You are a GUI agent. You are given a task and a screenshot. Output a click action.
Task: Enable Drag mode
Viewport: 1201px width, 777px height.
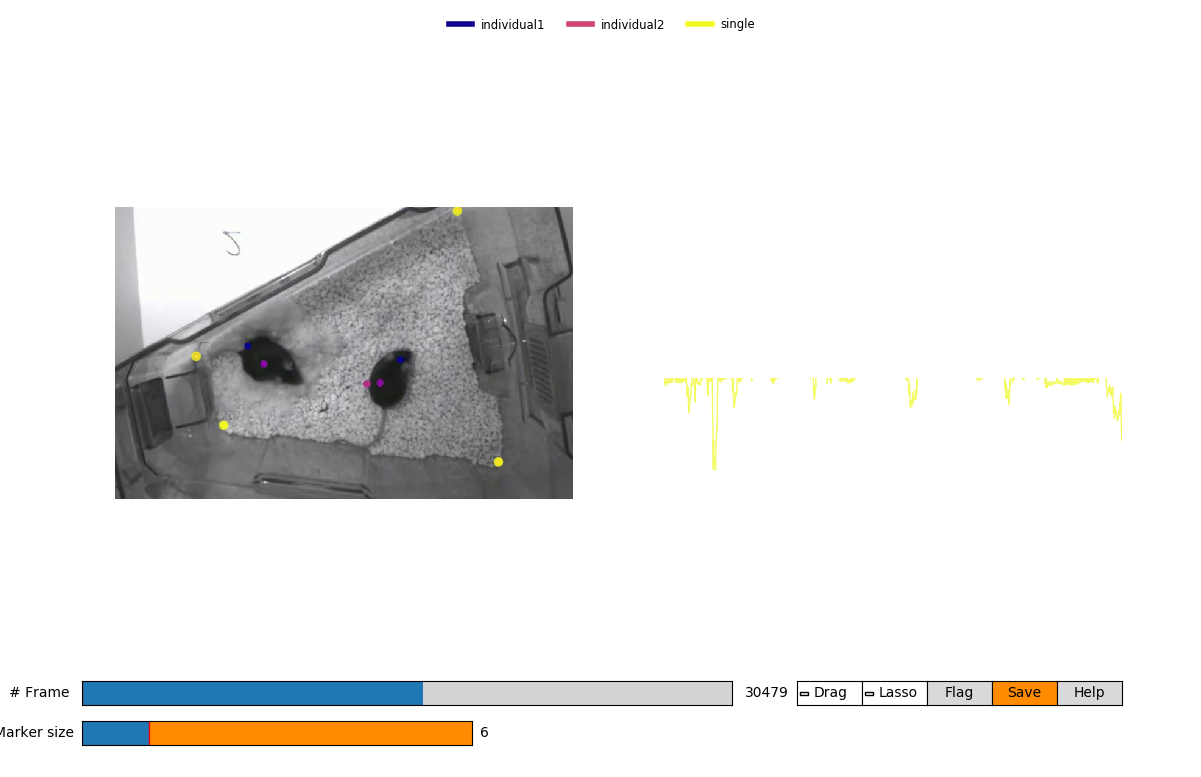[x=828, y=692]
